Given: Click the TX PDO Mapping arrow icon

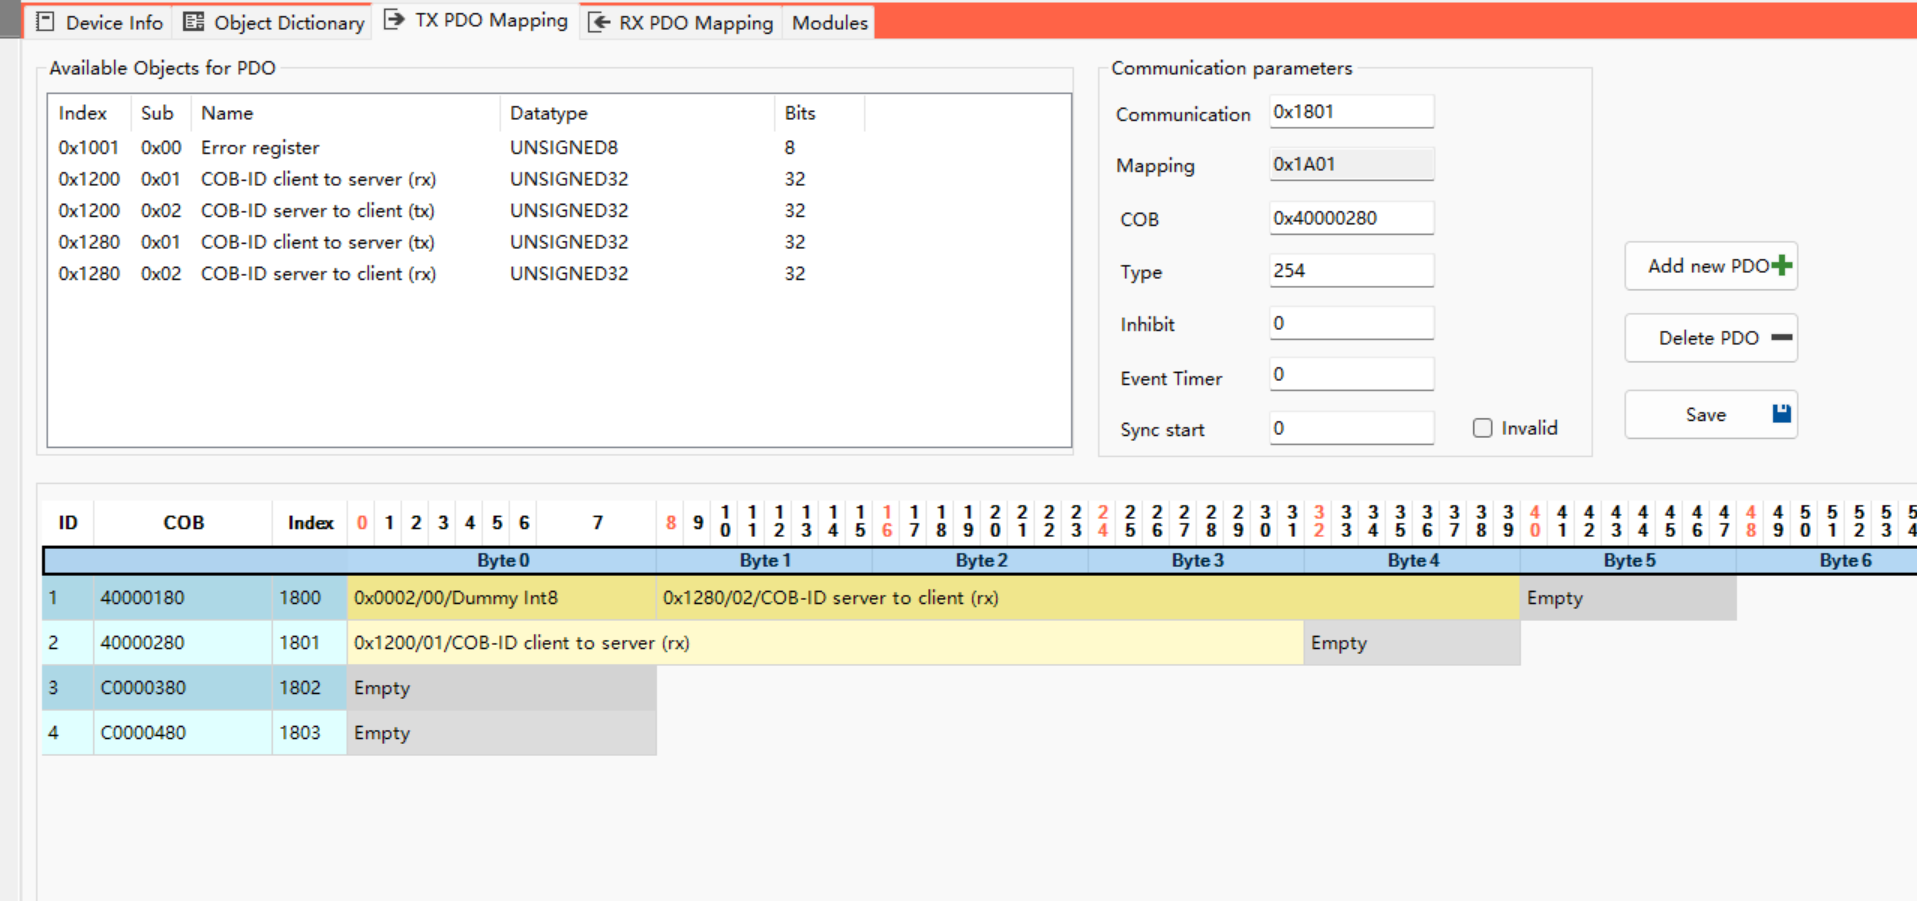Looking at the screenshot, I should [x=393, y=20].
